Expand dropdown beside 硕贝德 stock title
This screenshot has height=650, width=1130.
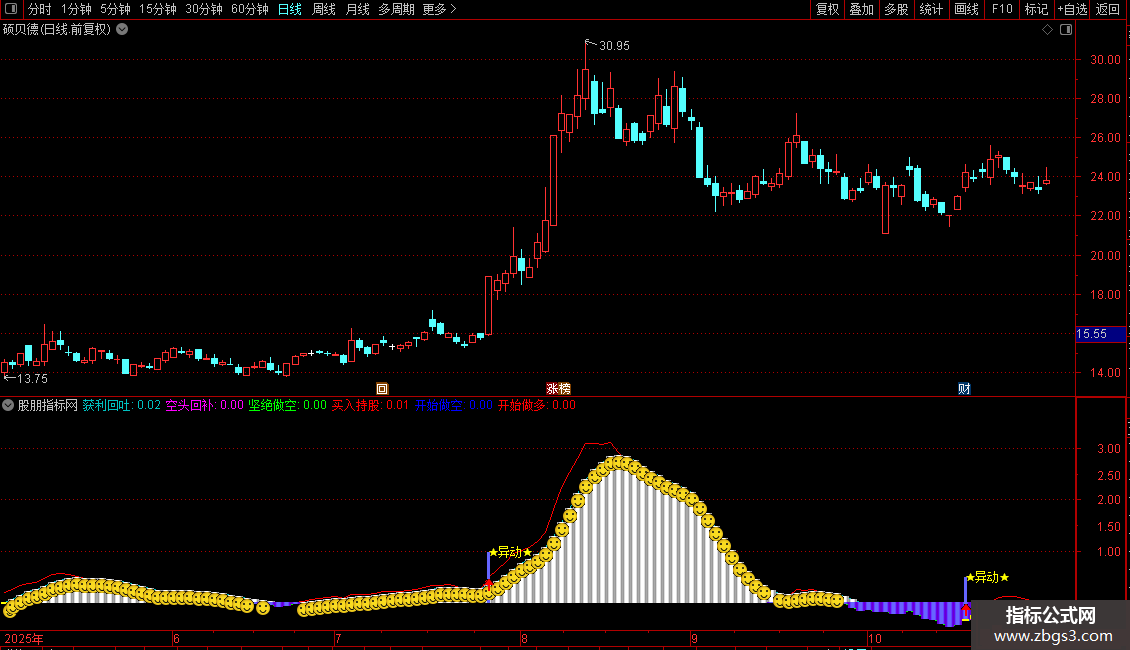coord(123,30)
